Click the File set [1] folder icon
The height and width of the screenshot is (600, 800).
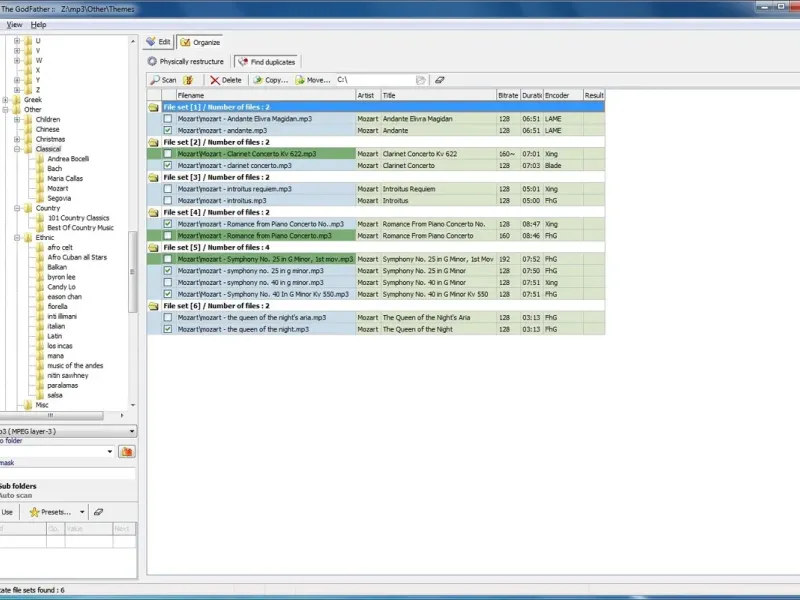click(x=154, y=107)
